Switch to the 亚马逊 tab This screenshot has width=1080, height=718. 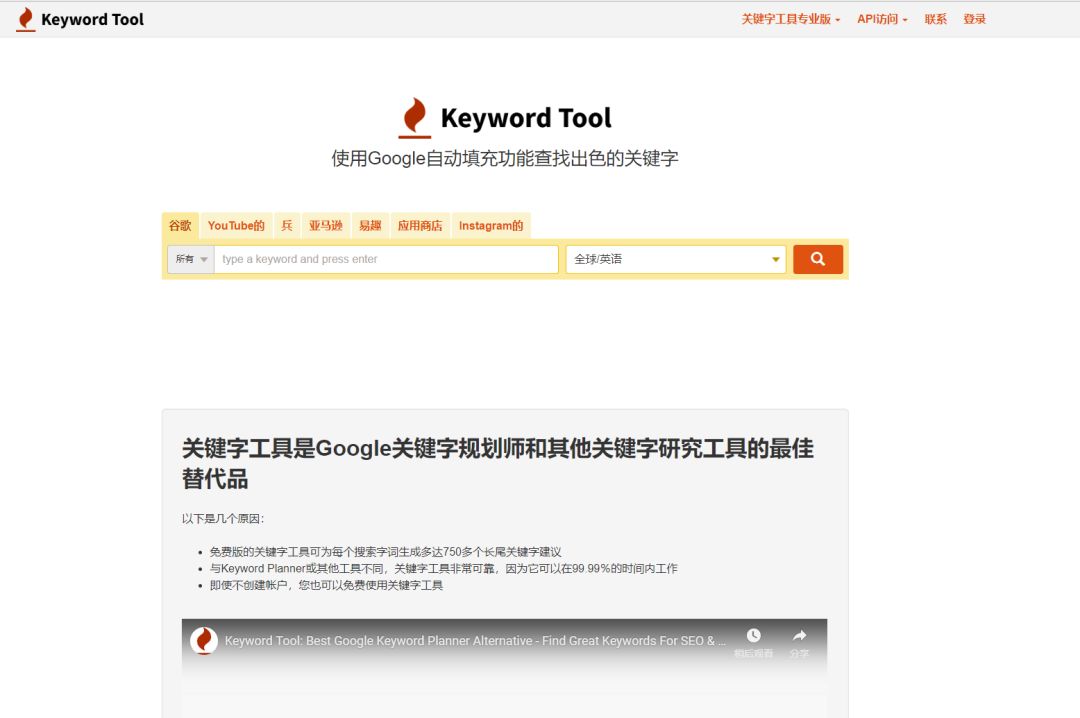(x=326, y=226)
